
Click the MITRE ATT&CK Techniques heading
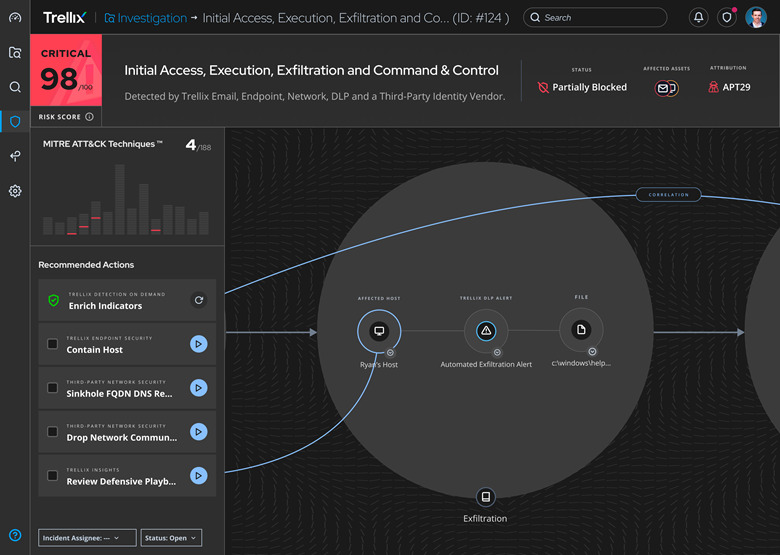point(102,144)
